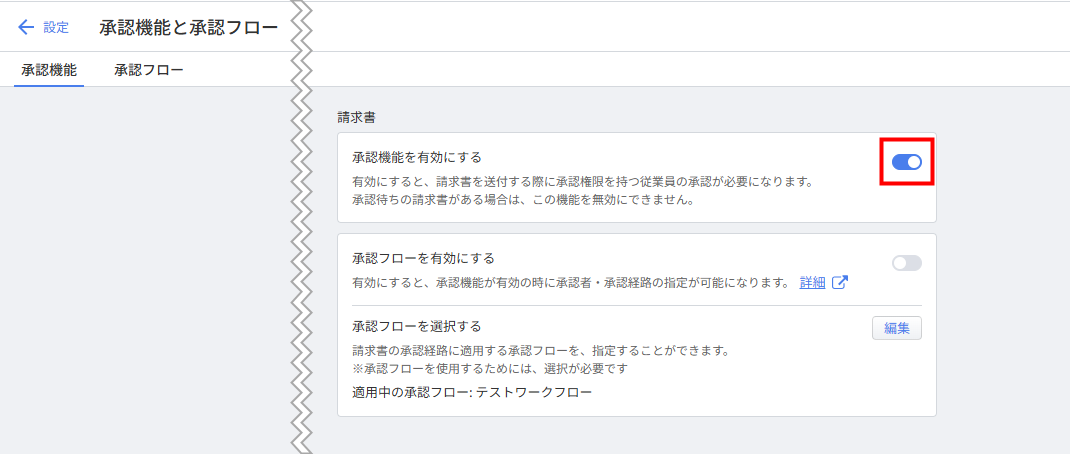This screenshot has width=1070, height=454.
Task: Click the text starting 請求書の承認経路に適用する
Action: (x=540, y=351)
